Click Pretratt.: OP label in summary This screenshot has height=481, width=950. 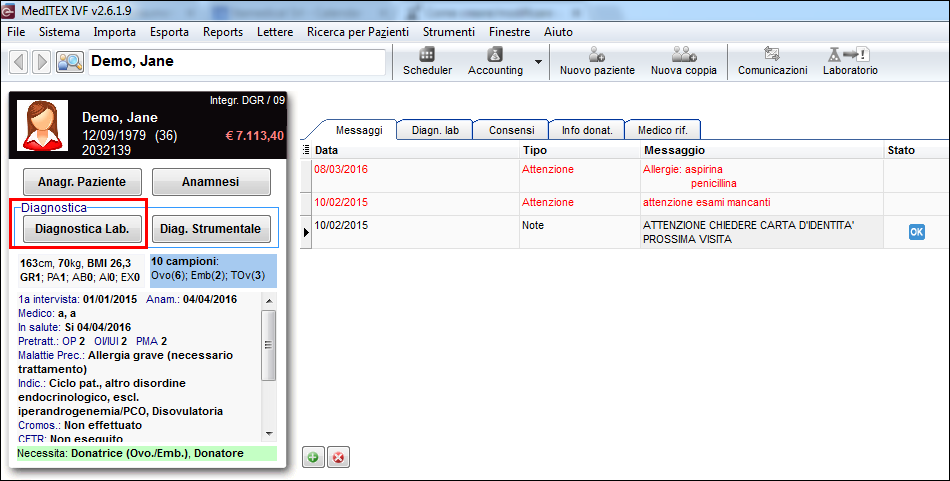coord(47,341)
